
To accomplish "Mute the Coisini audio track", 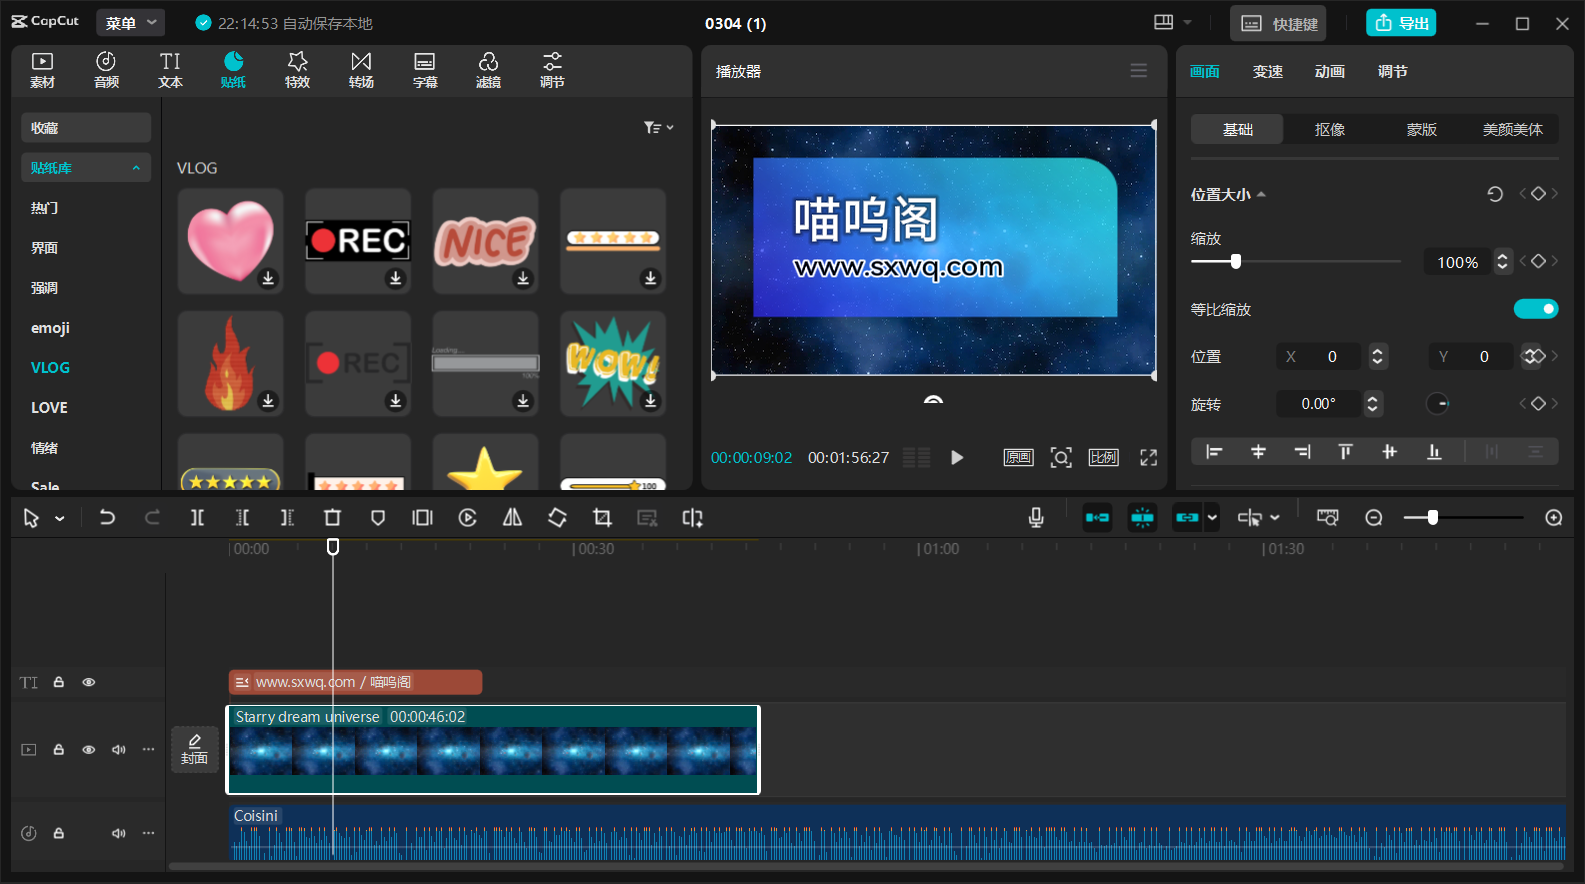I will (x=119, y=833).
